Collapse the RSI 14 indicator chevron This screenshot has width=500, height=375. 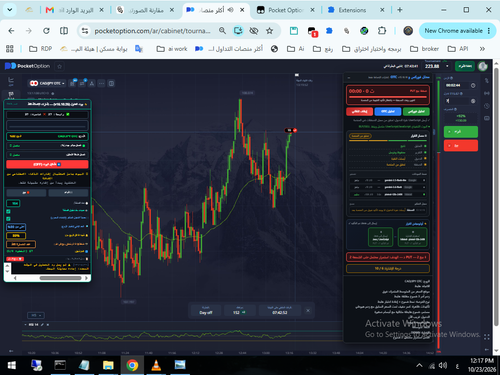(26, 325)
